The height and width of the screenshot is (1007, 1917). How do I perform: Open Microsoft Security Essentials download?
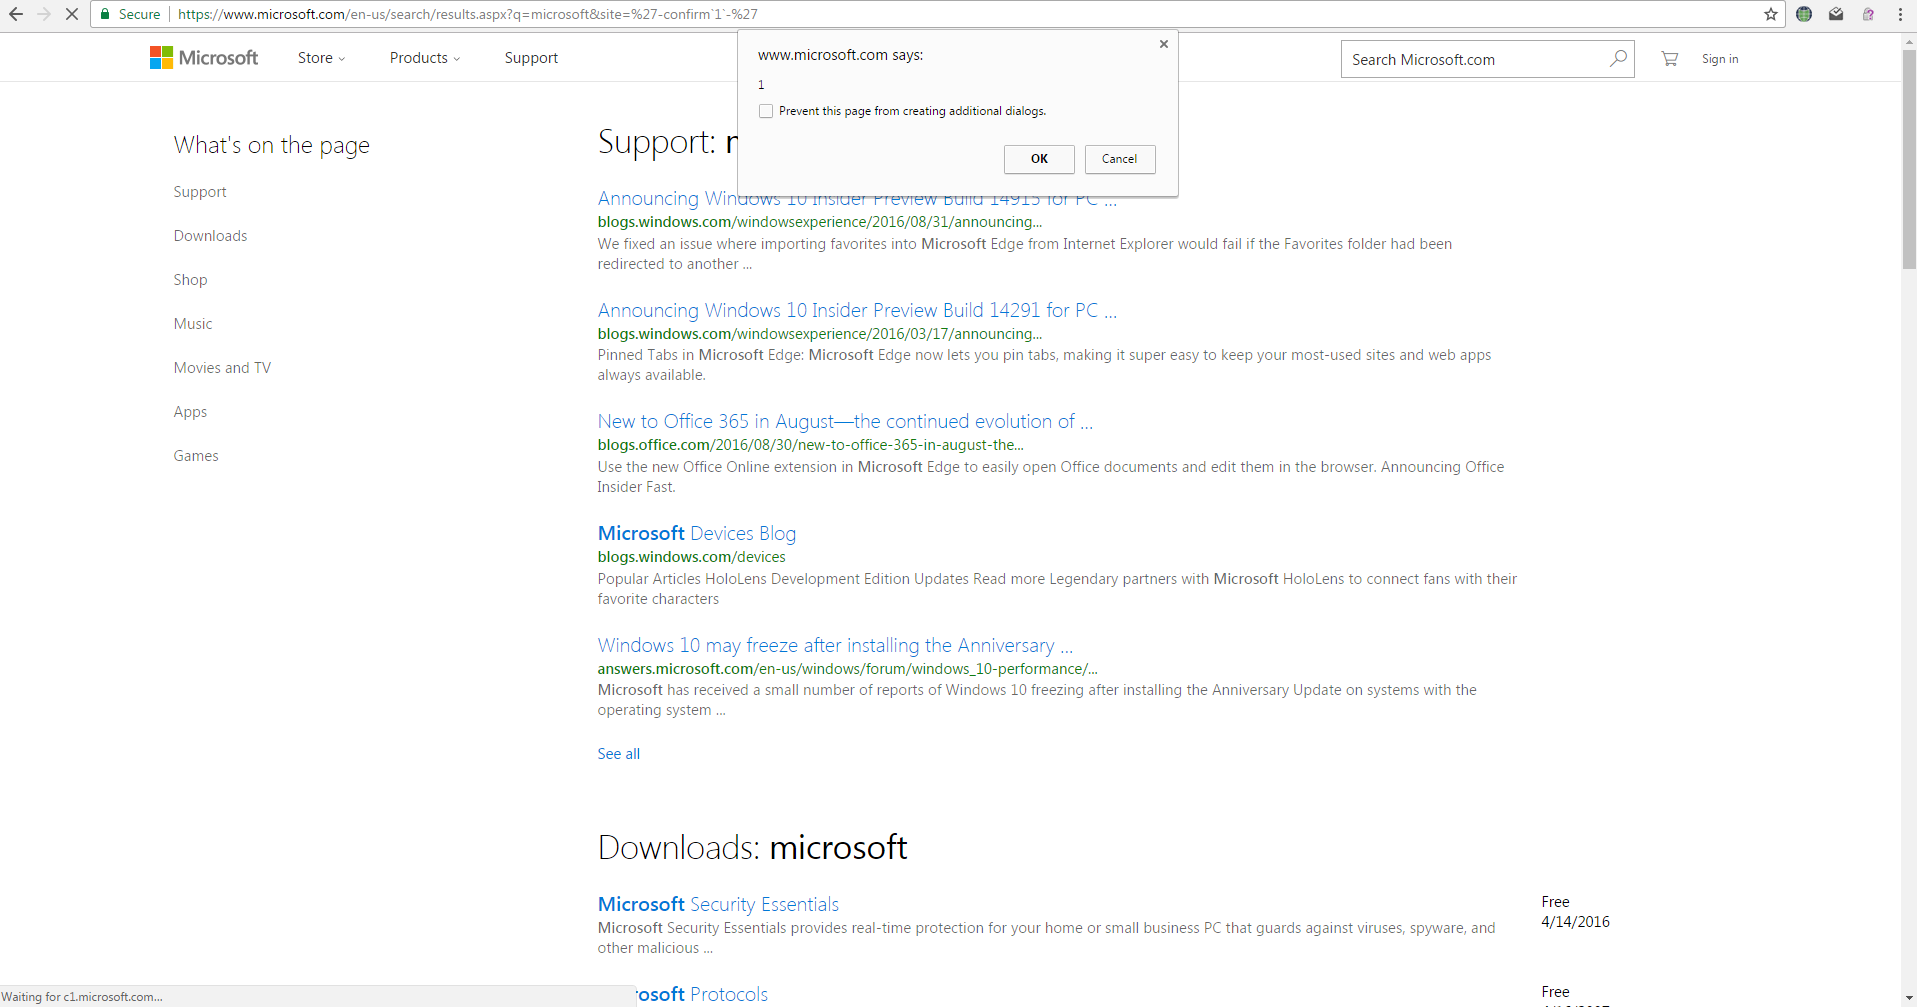(718, 904)
